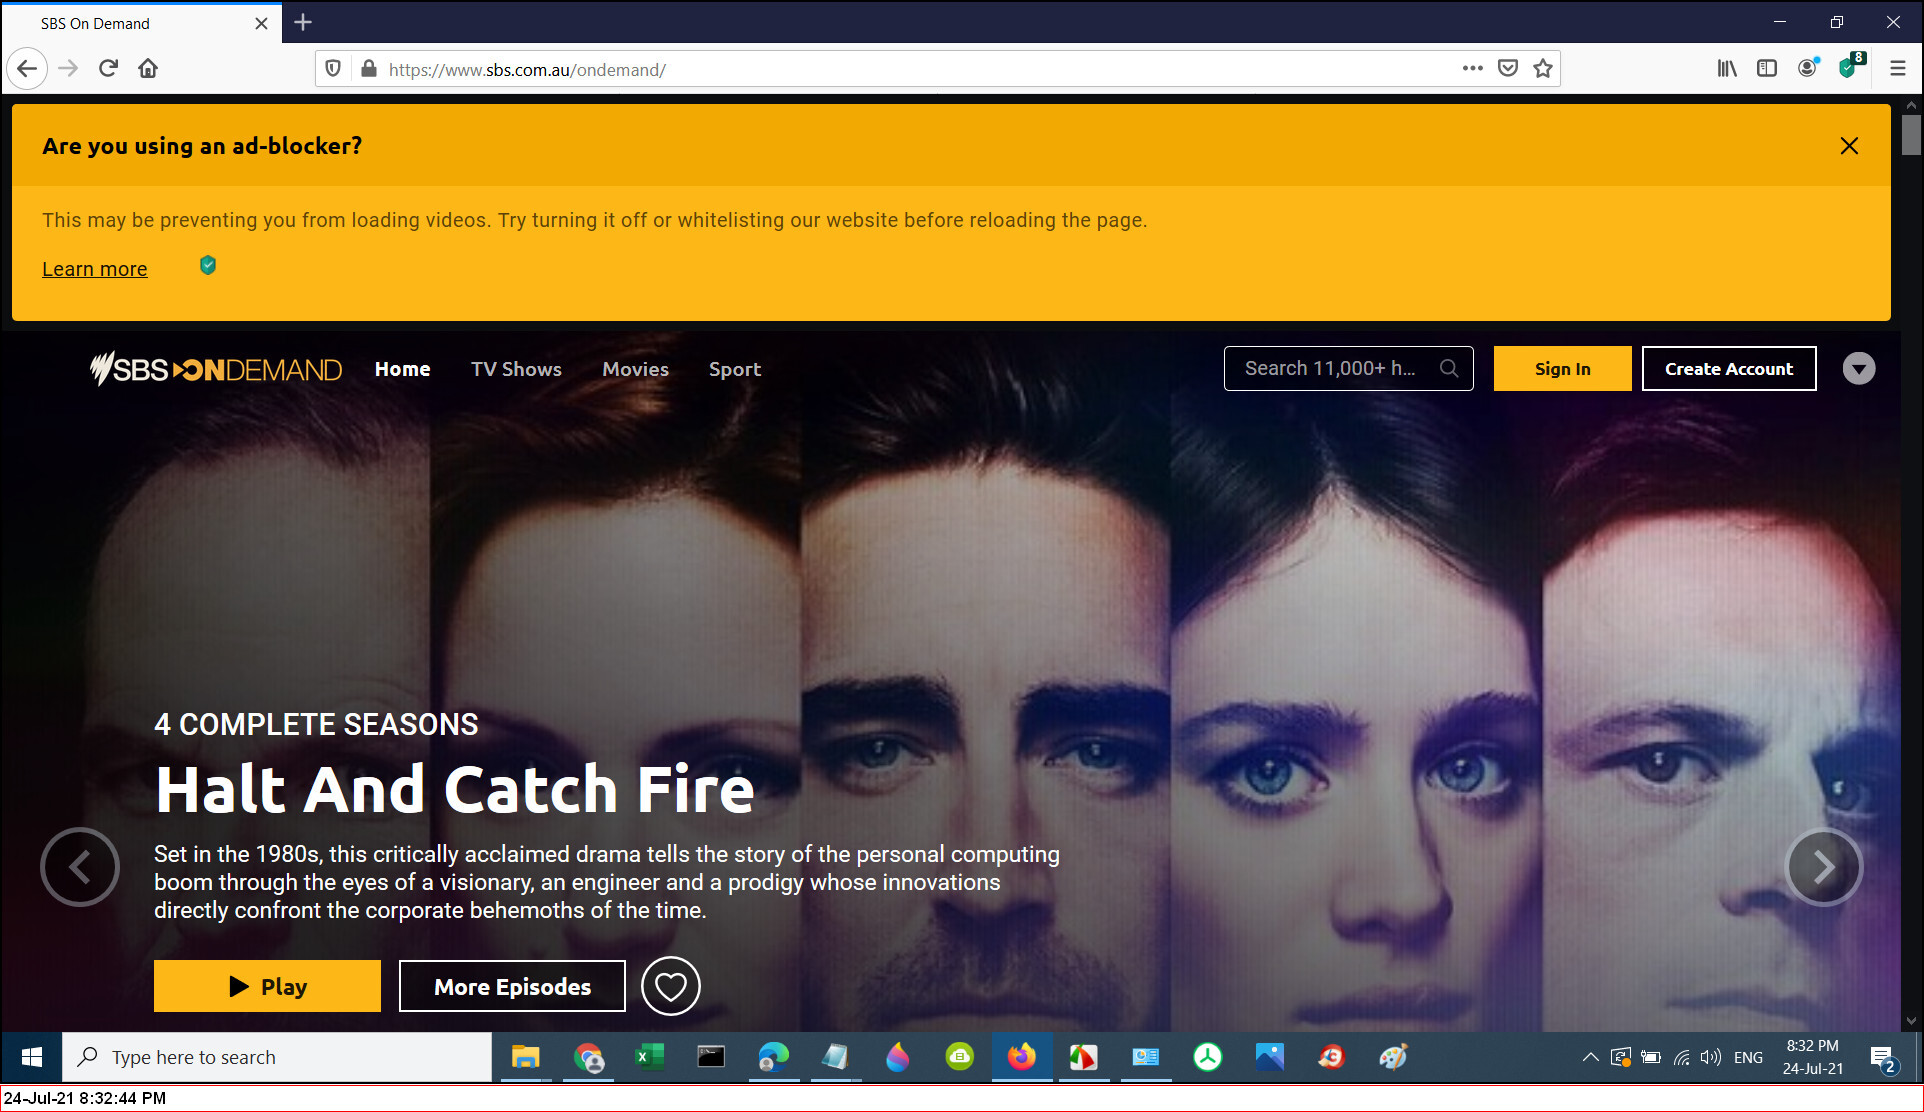Click the search magnifier icon in SBS search box
Image resolution: width=1924 pixels, height=1112 pixels.
point(1448,369)
